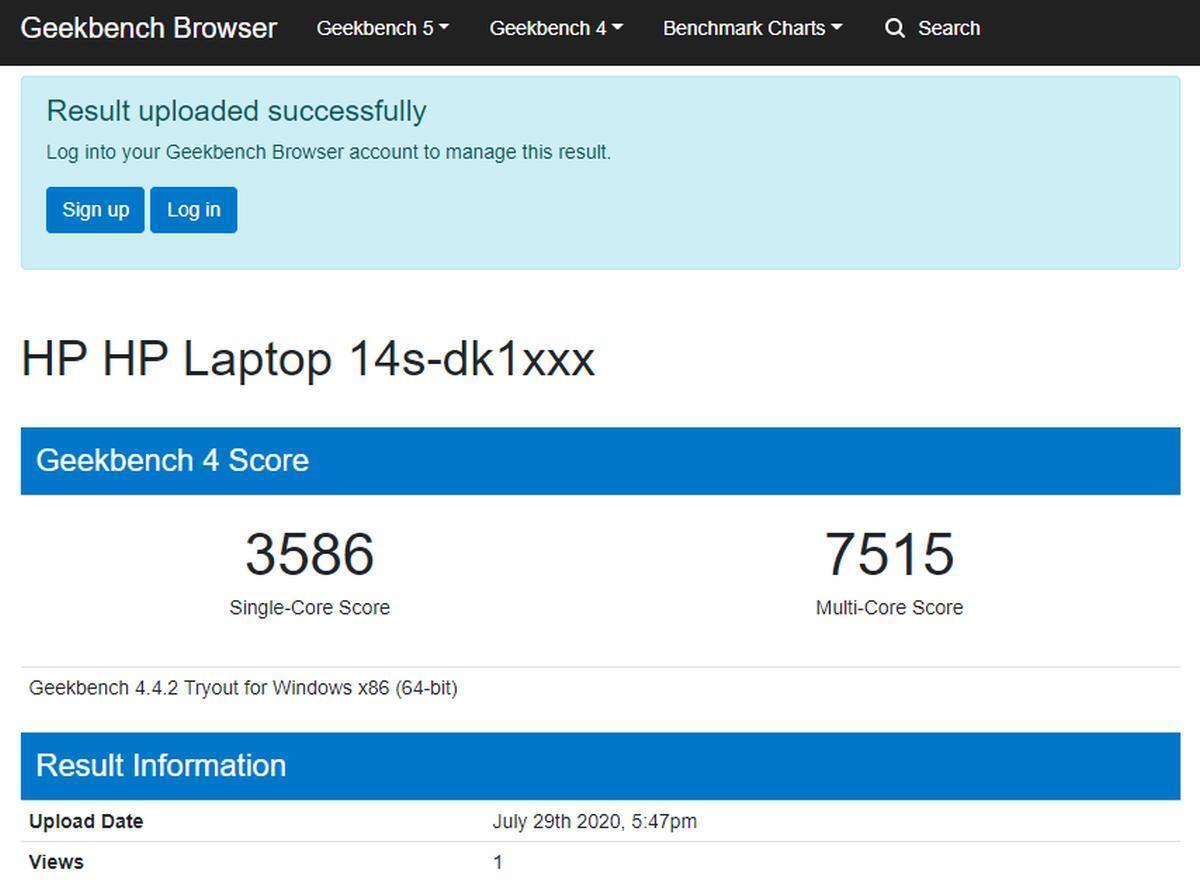Viewport: 1200px width, 894px height.
Task: Expand the Geekbench 4 dropdown menu
Action: pos(556,28)
